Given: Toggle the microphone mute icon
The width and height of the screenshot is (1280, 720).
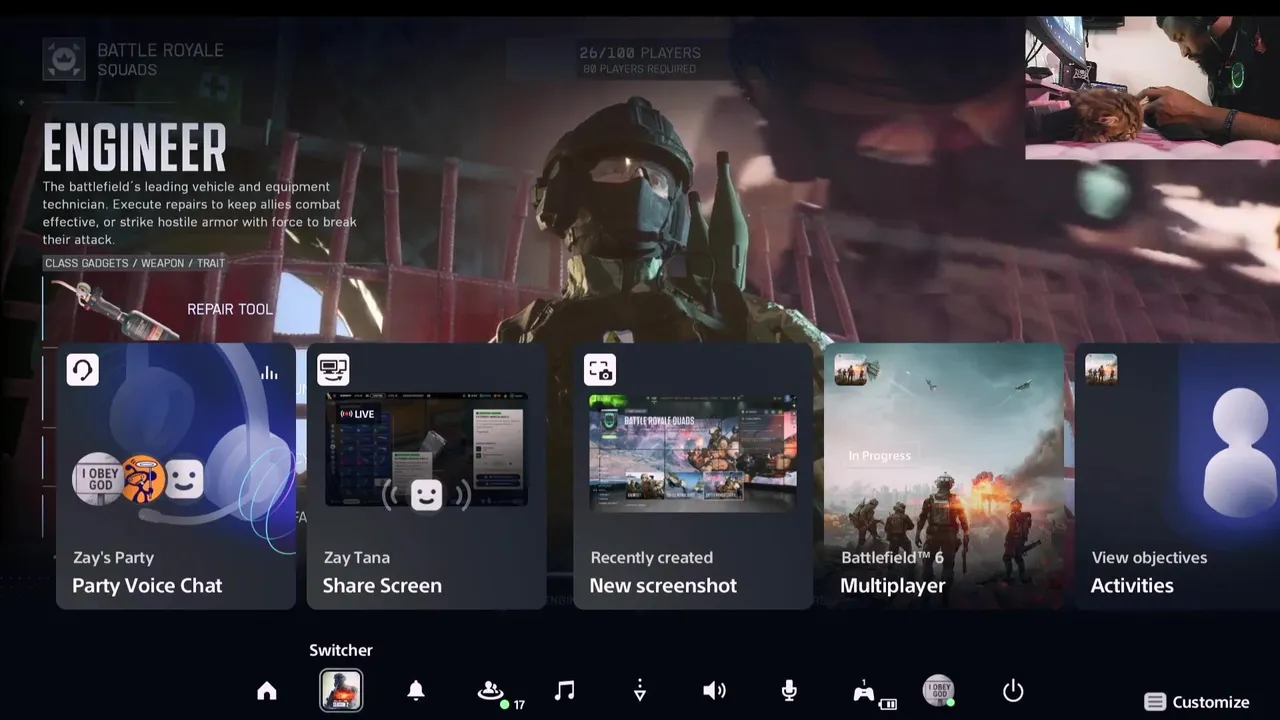Looking at the screenshot, I should click(789, 691).
